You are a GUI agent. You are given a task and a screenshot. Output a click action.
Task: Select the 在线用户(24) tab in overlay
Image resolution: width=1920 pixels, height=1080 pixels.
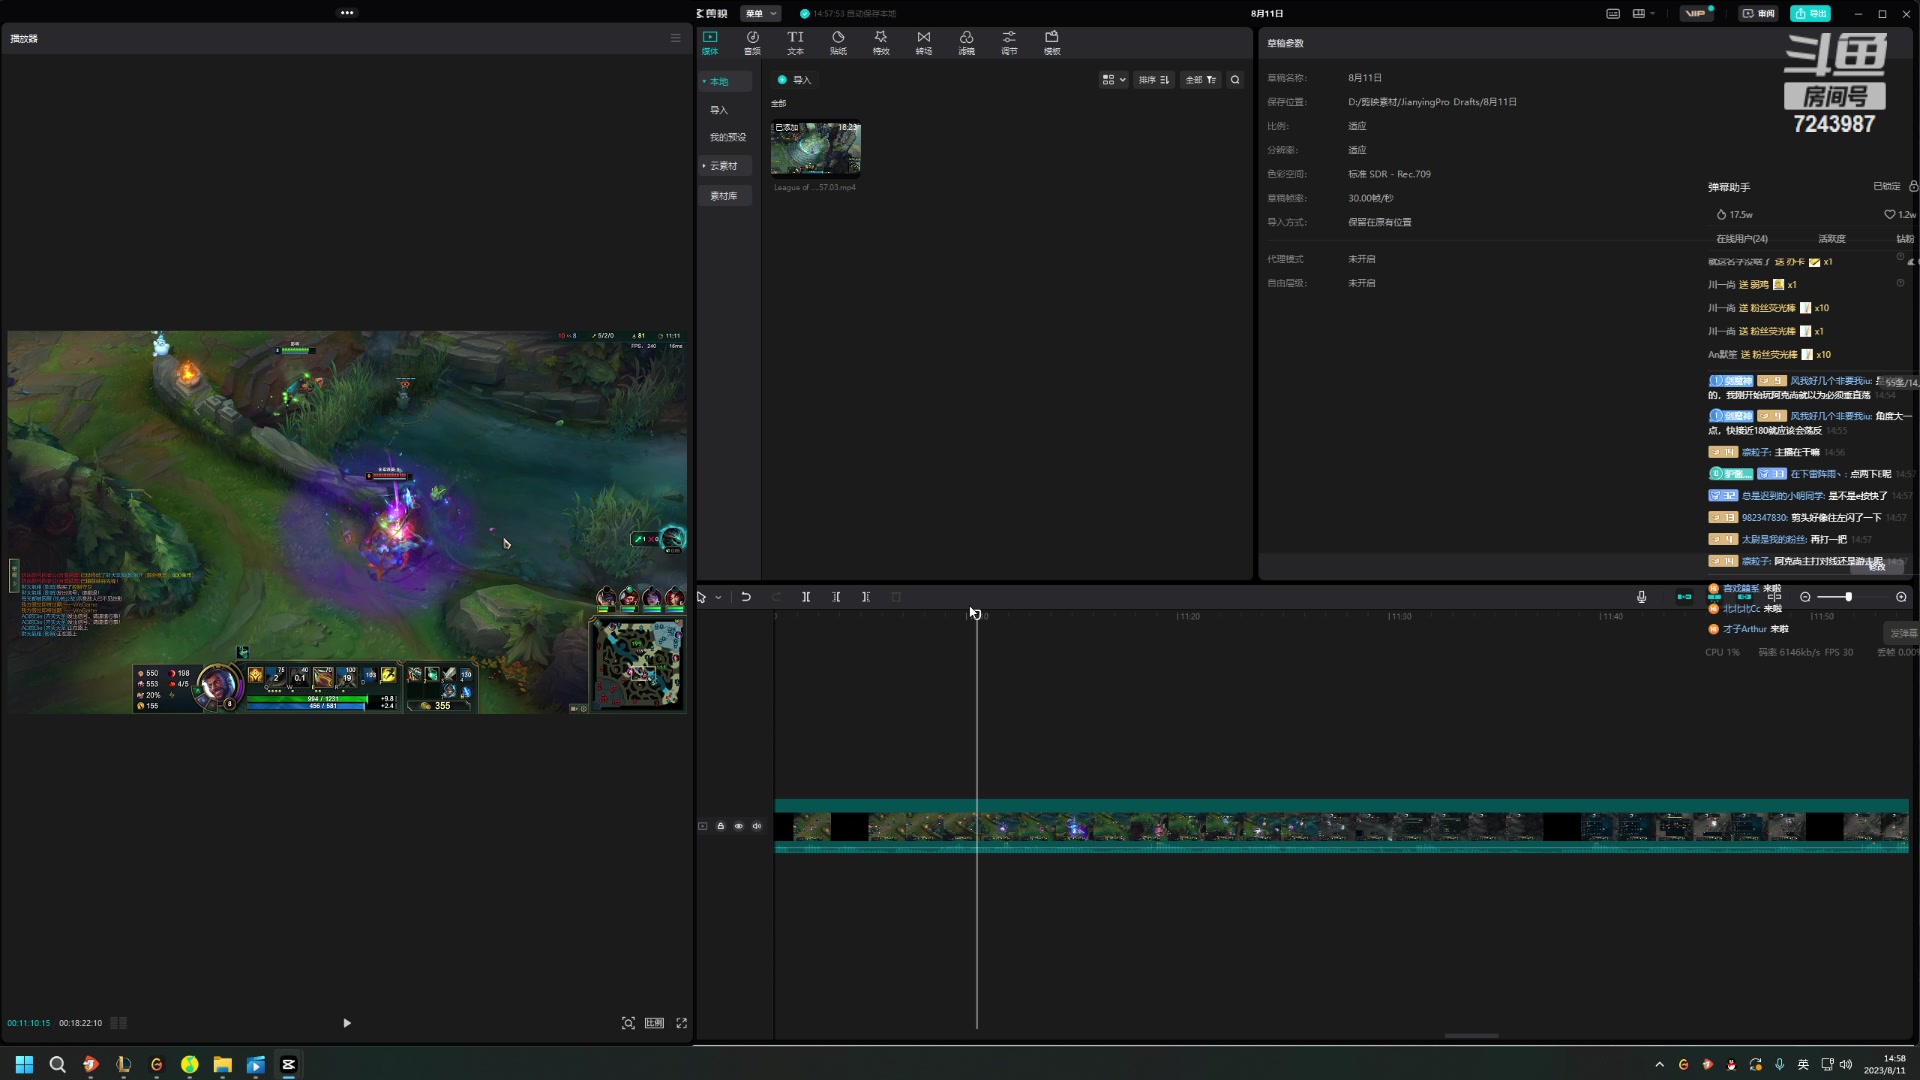[x=1742, y=239]
